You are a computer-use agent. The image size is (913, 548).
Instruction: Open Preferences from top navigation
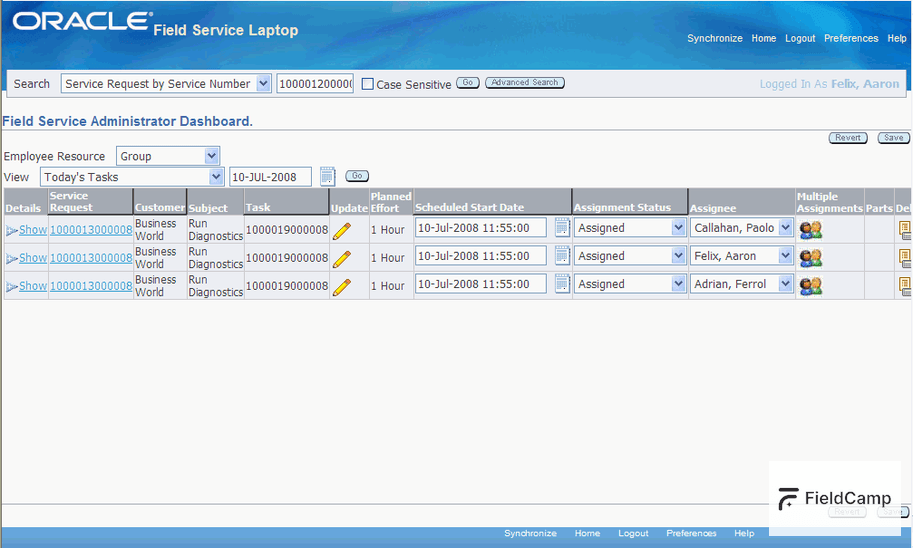click(x=851, y=38)
